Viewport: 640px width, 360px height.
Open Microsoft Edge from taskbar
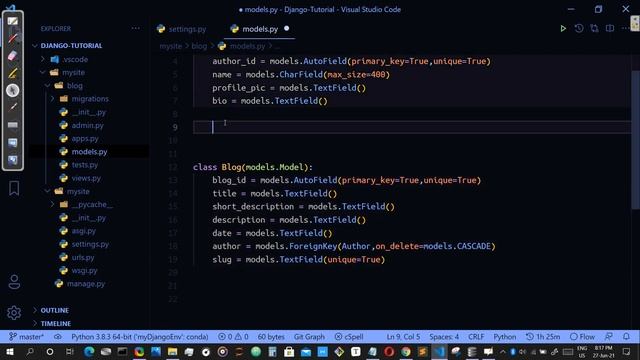[x=89, y=351]
